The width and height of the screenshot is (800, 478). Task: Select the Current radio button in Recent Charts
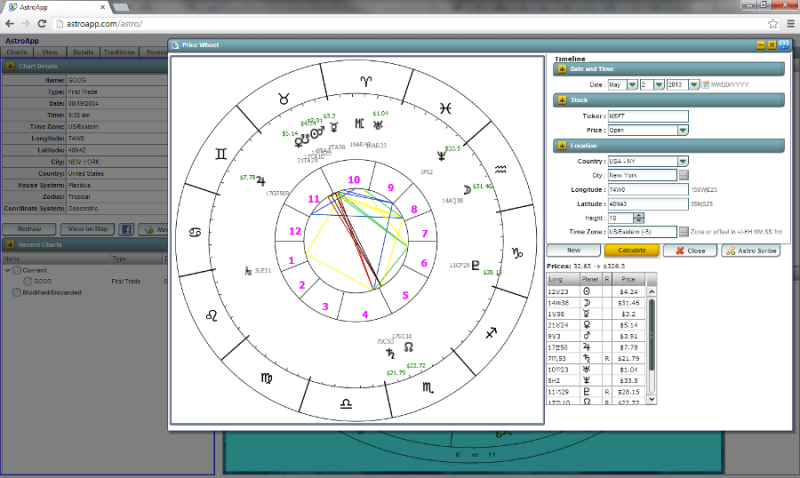19,270
